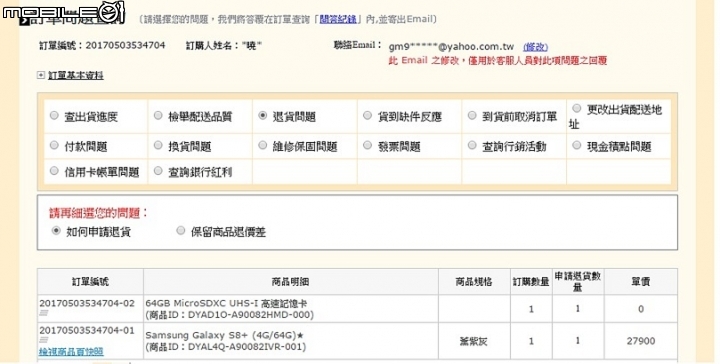Click the top order number 20170503534704
This screenshot has width=720, height=364.
(x=125, y=45)
